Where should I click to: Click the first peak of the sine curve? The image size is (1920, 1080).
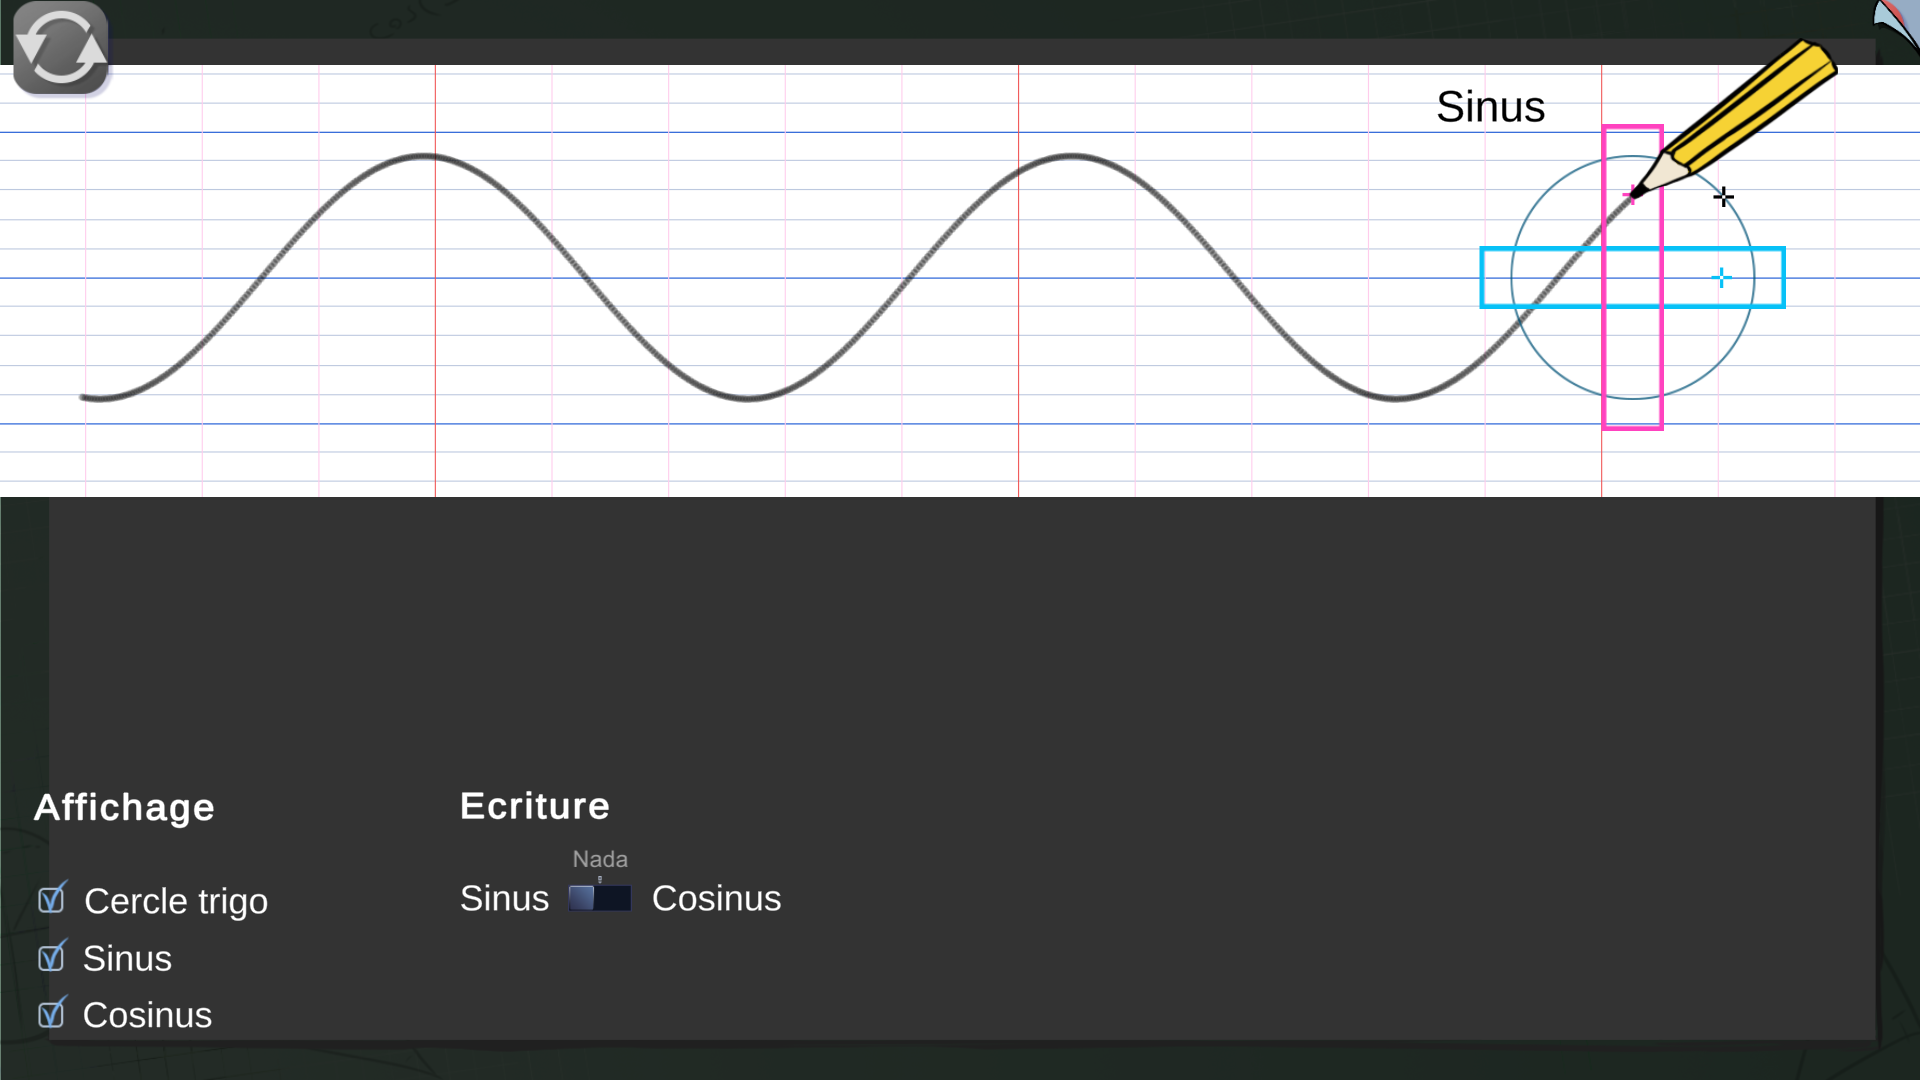[424, 156]
